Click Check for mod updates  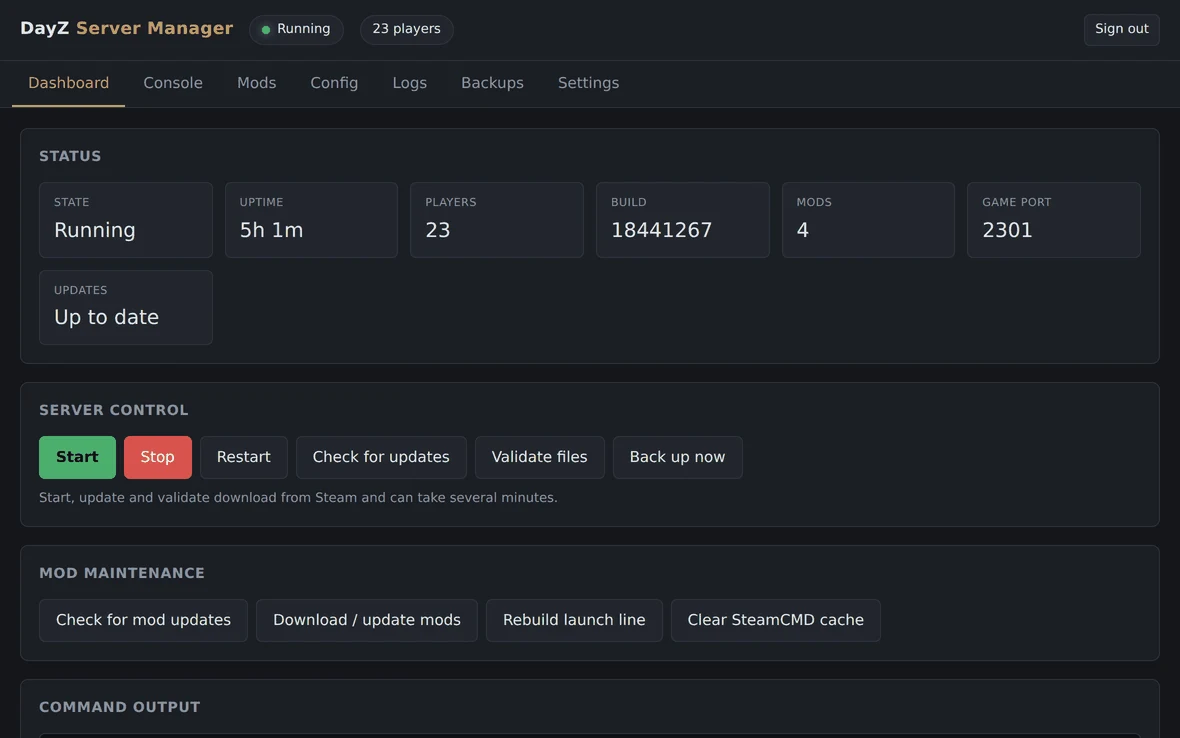[x=143, y=621]
